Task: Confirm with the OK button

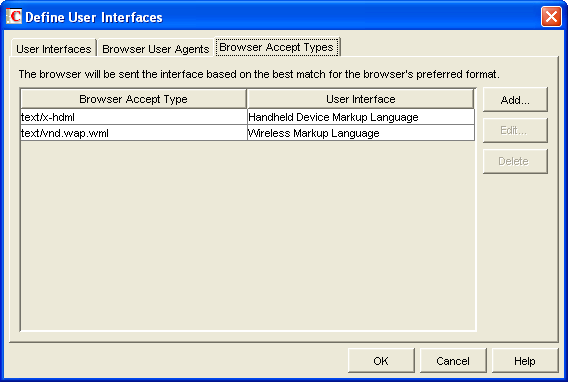Action: point(381,361)
